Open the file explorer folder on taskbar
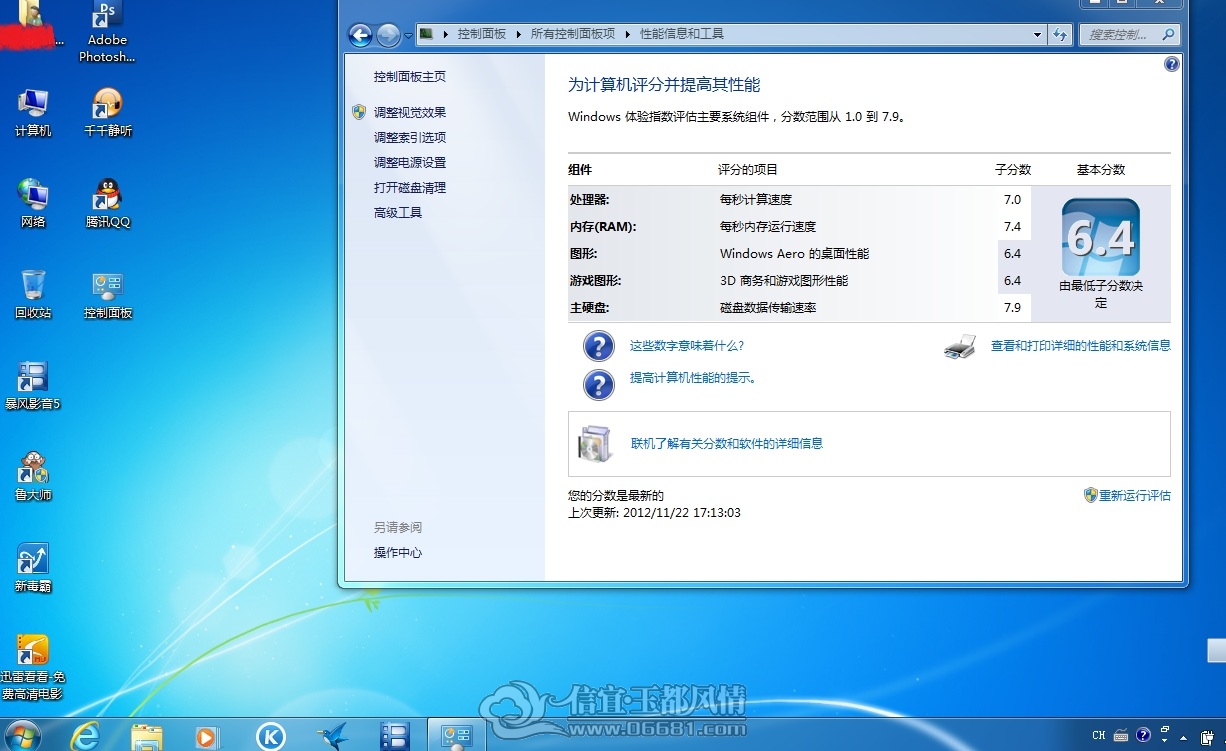Screen dimensions: 1226x751 pyautogui.click(x=147, y=737)
